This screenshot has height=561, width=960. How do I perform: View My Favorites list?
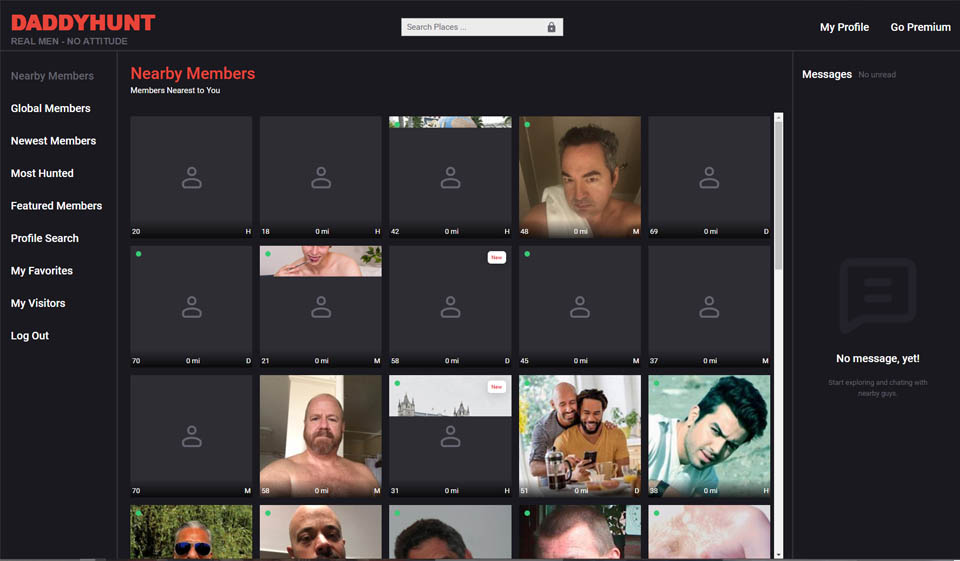(x=42, y=271)
